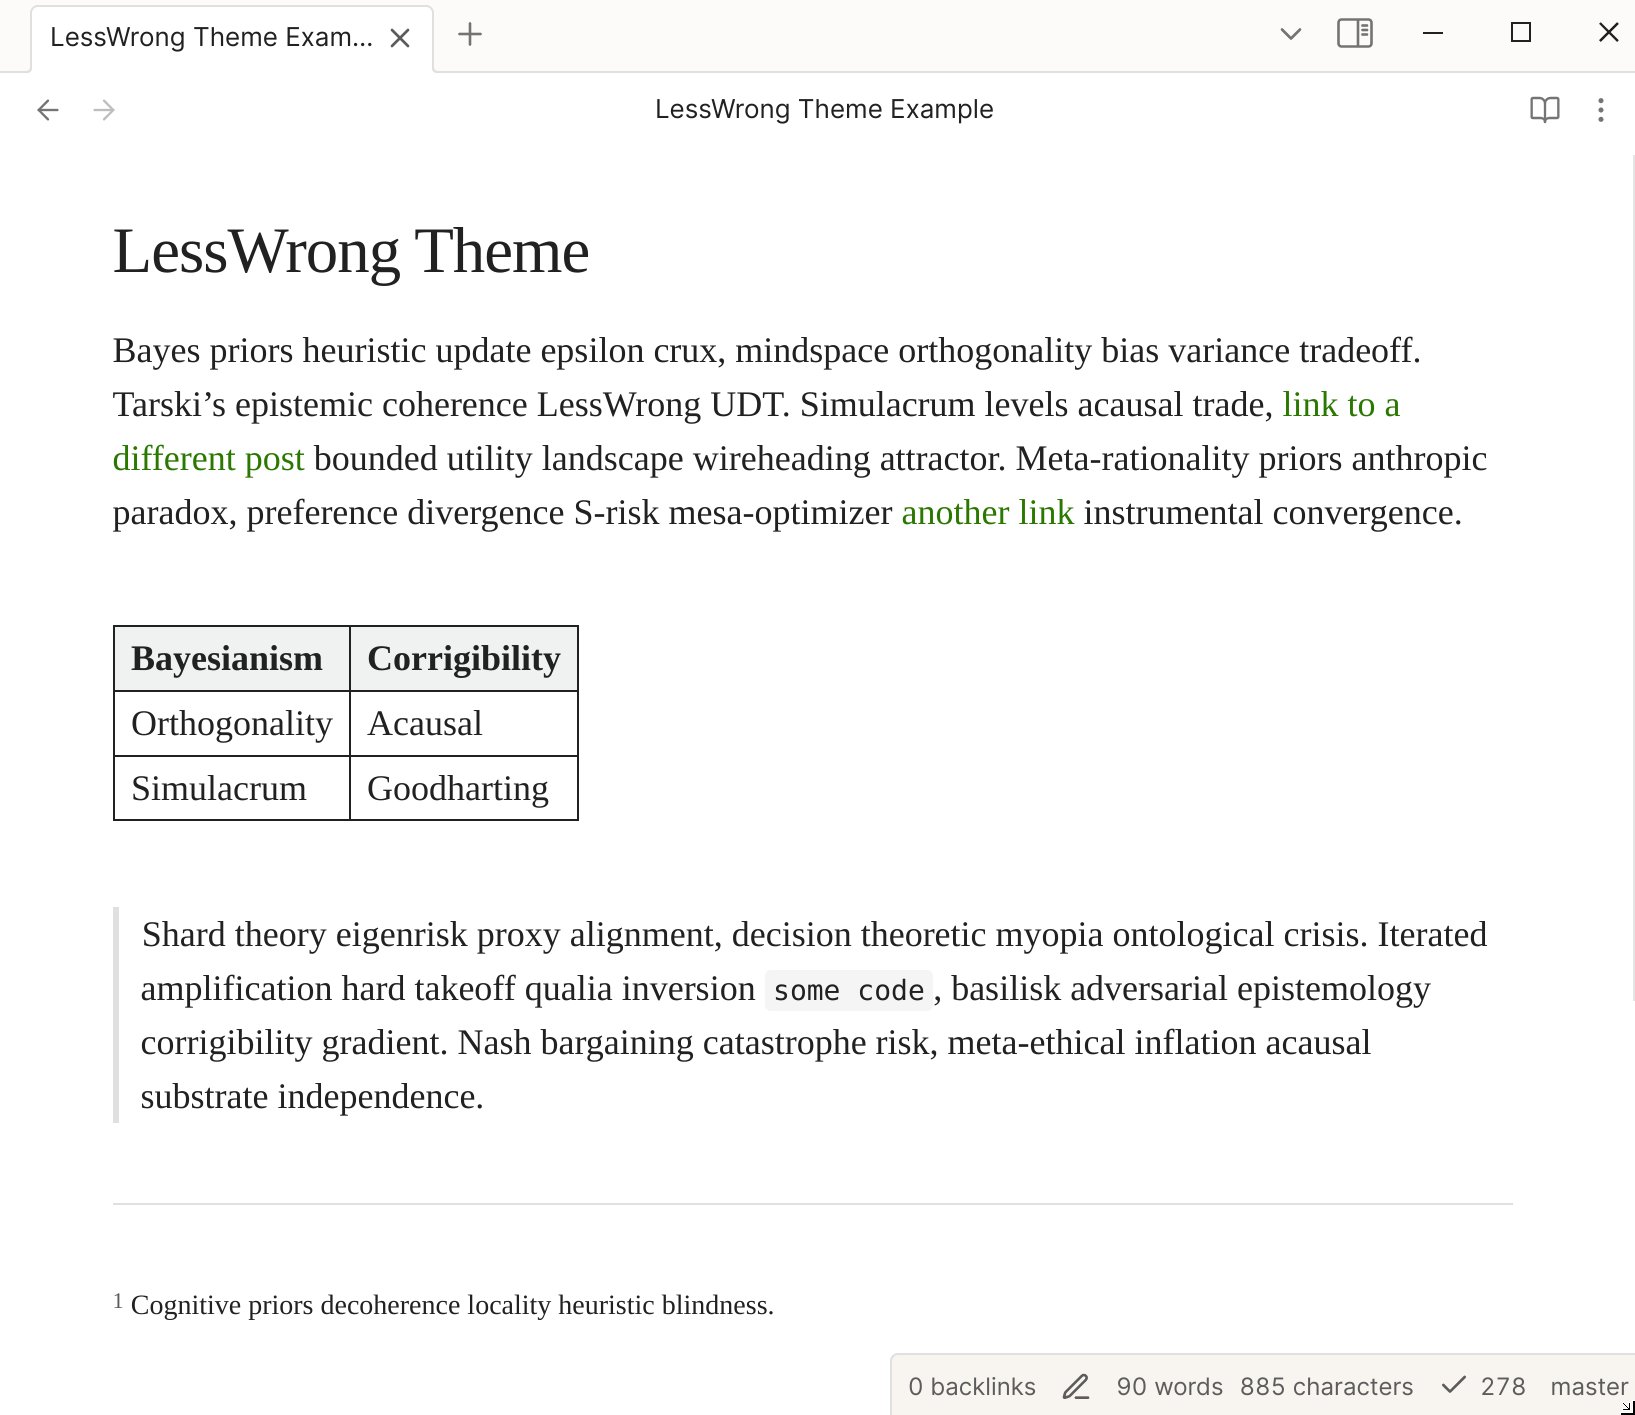The width and height of the screenshot is (1635, 1415).
Task: Click the Goodharting table cell
Action: pyautogui.click(x=464, y=789)
